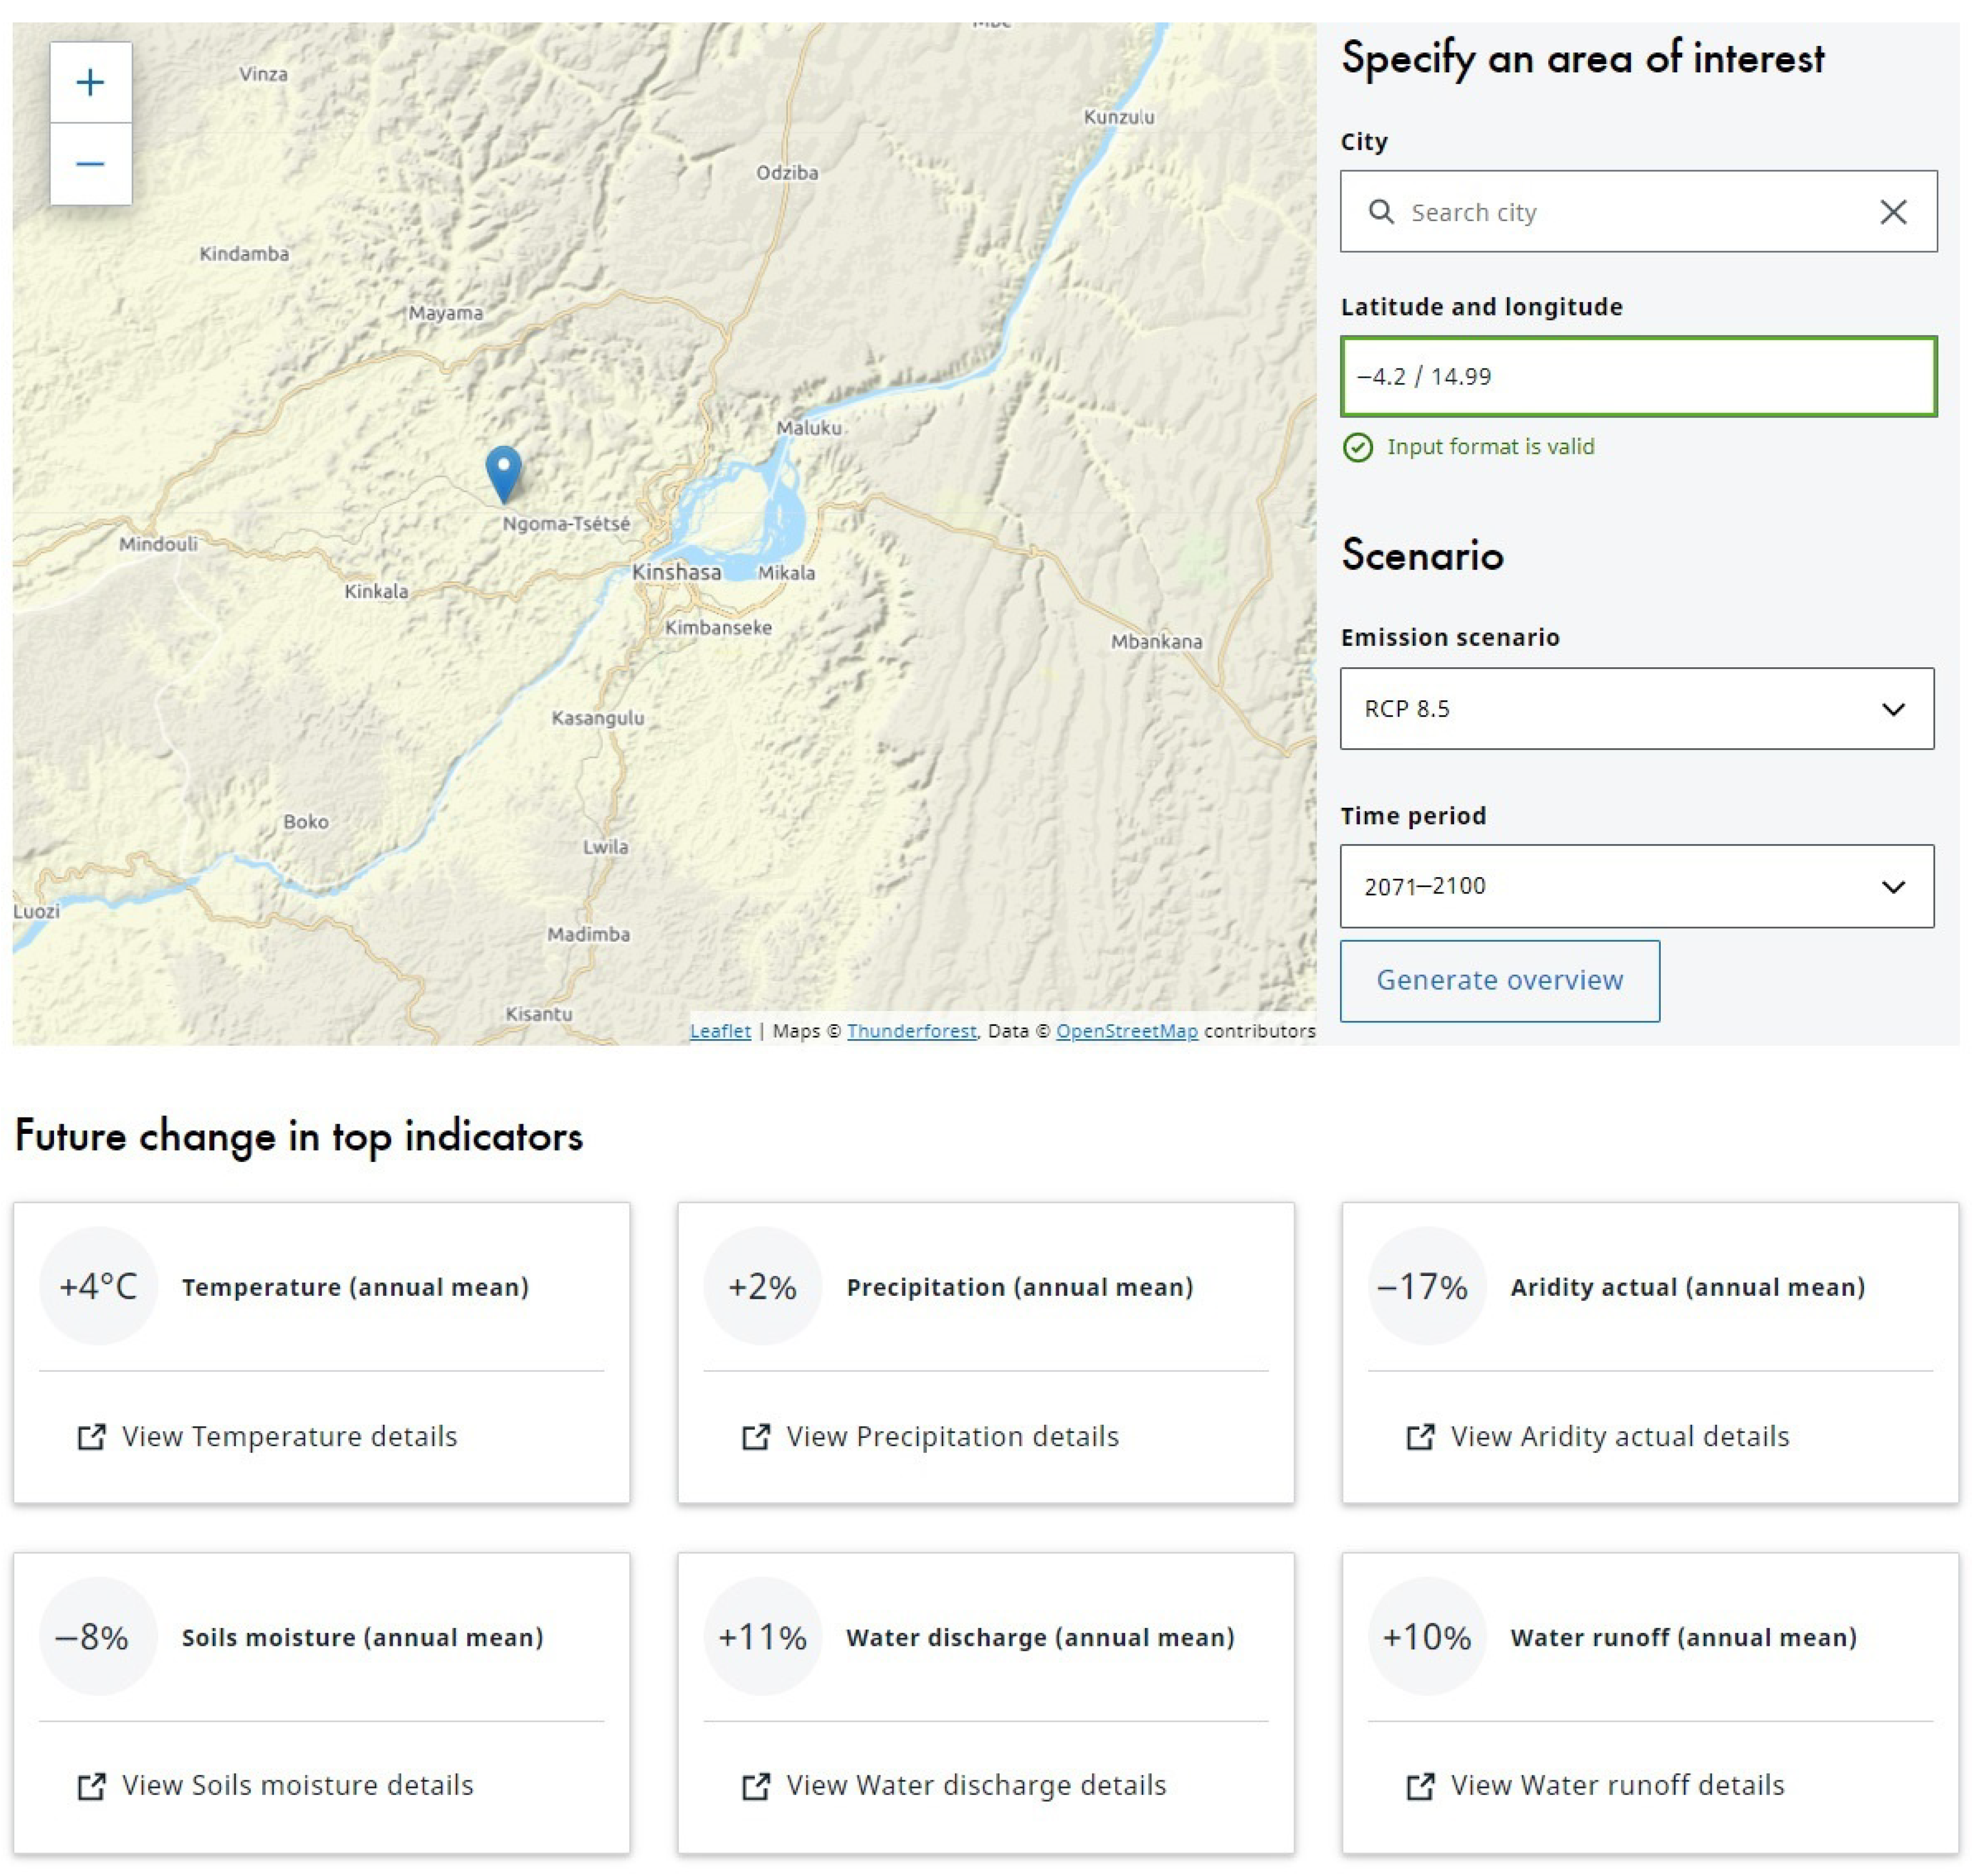Clear the city search with X icon
Screen dimensions: 1974x1876
click(x=1892, y=212)
